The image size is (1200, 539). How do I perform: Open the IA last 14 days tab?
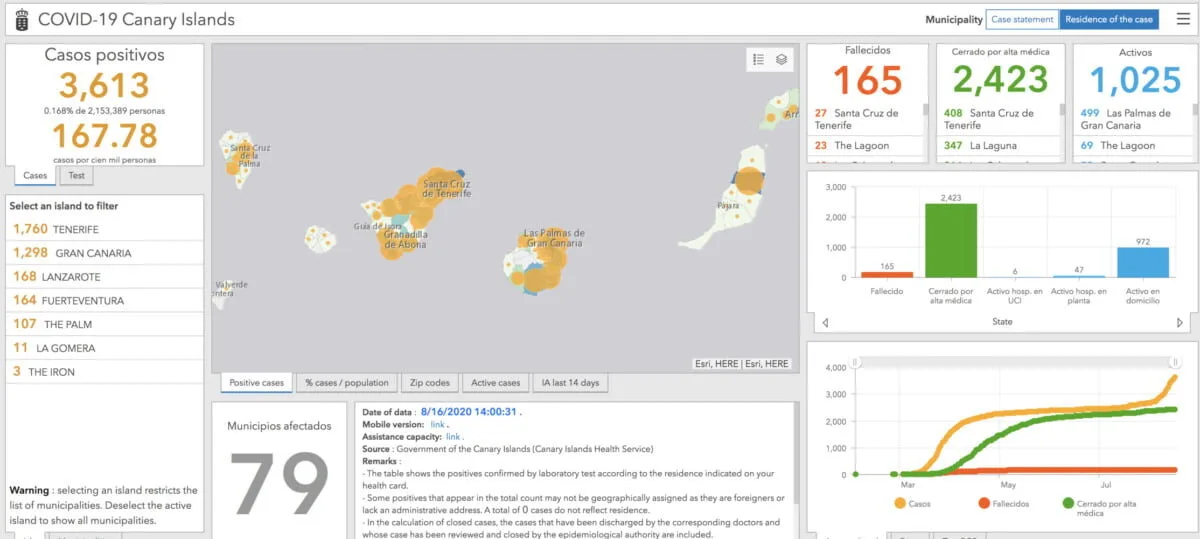click(570, 383)
